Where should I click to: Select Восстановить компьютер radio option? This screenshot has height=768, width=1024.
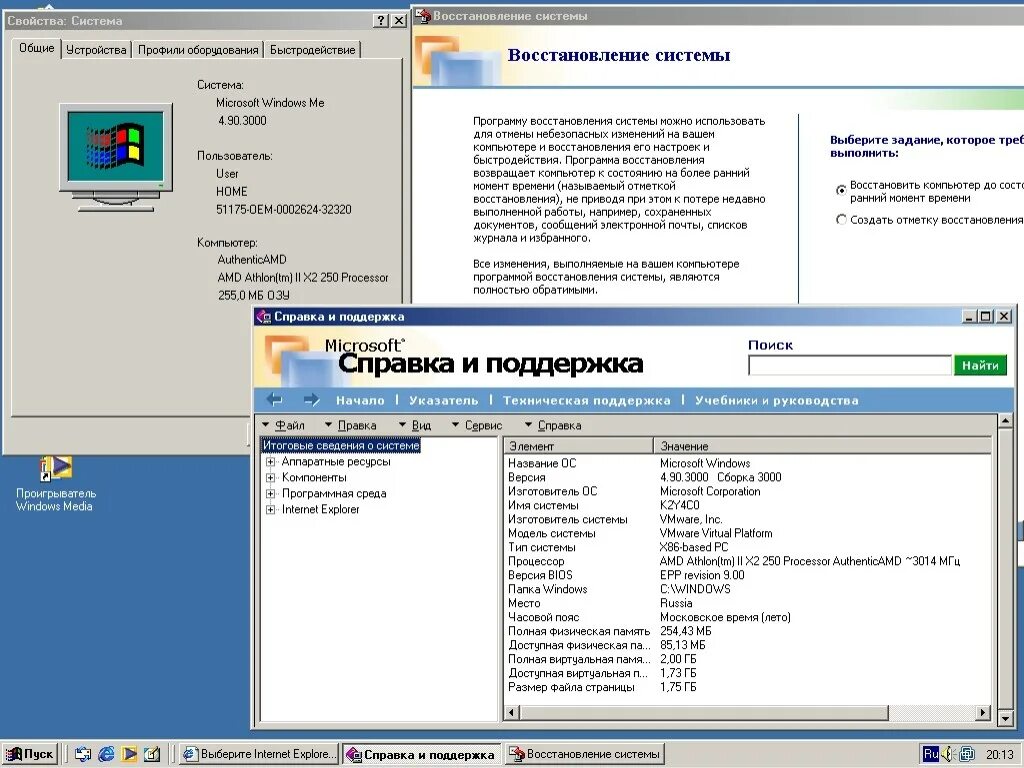(x=841, y=190)
